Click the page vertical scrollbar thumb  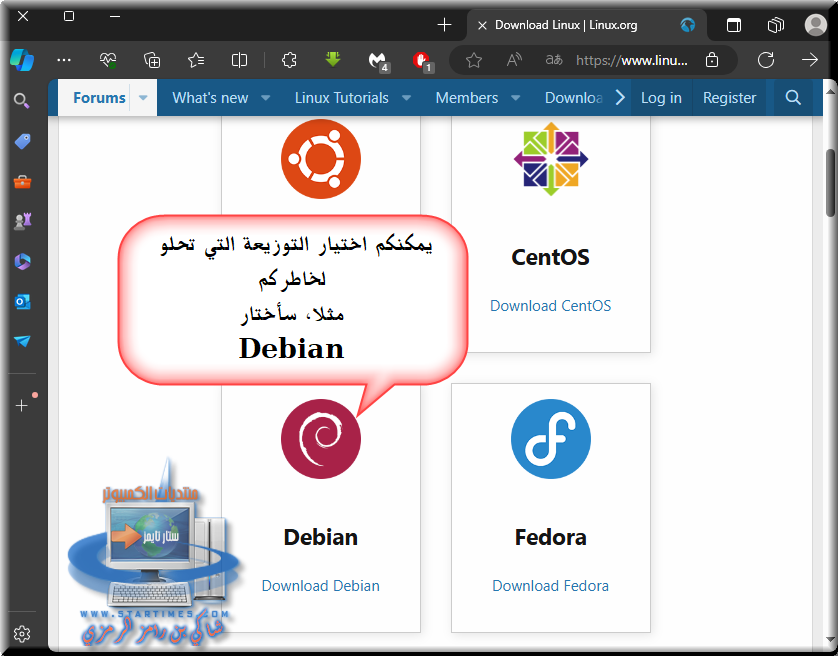831,183
